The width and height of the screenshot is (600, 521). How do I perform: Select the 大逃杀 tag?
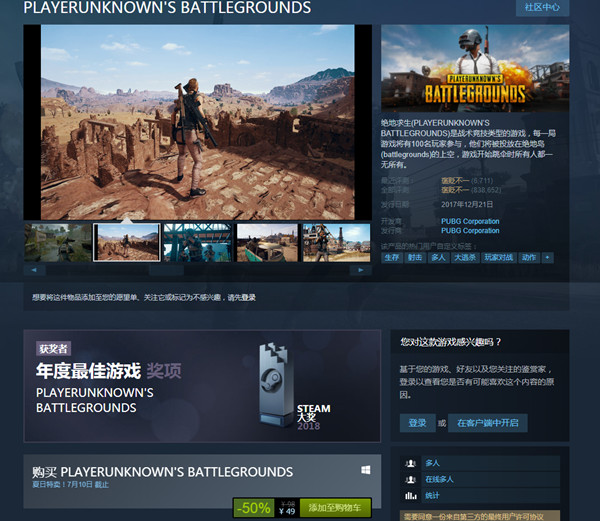pos(465,257)
